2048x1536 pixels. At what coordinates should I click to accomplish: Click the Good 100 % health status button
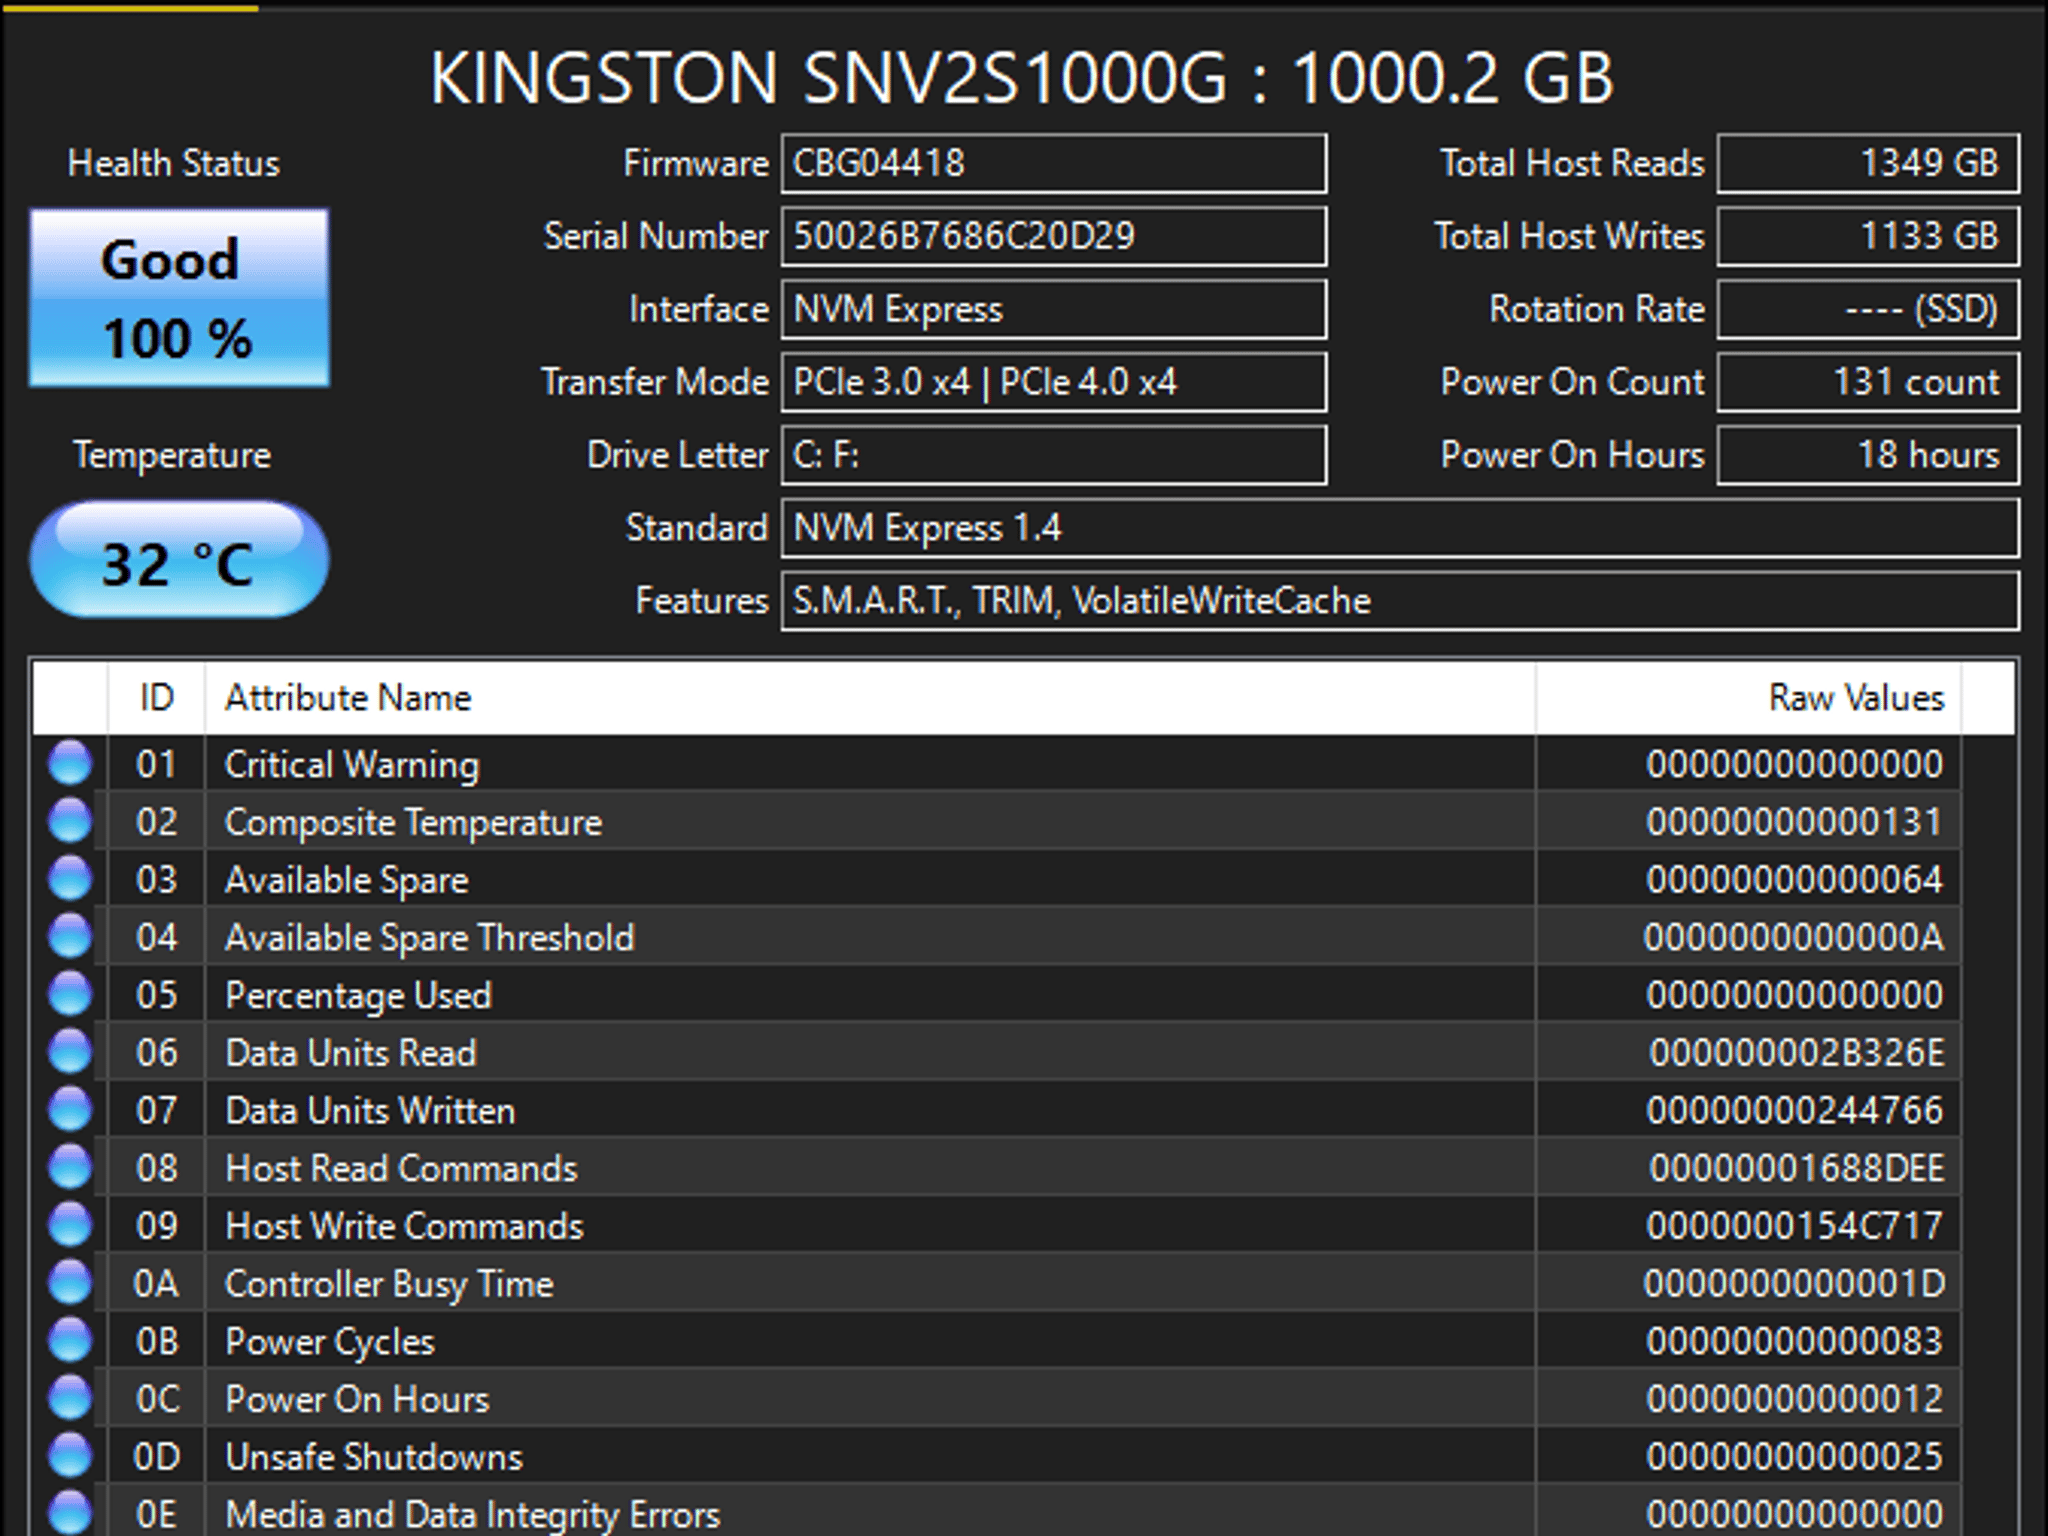(x=179, y=298)
